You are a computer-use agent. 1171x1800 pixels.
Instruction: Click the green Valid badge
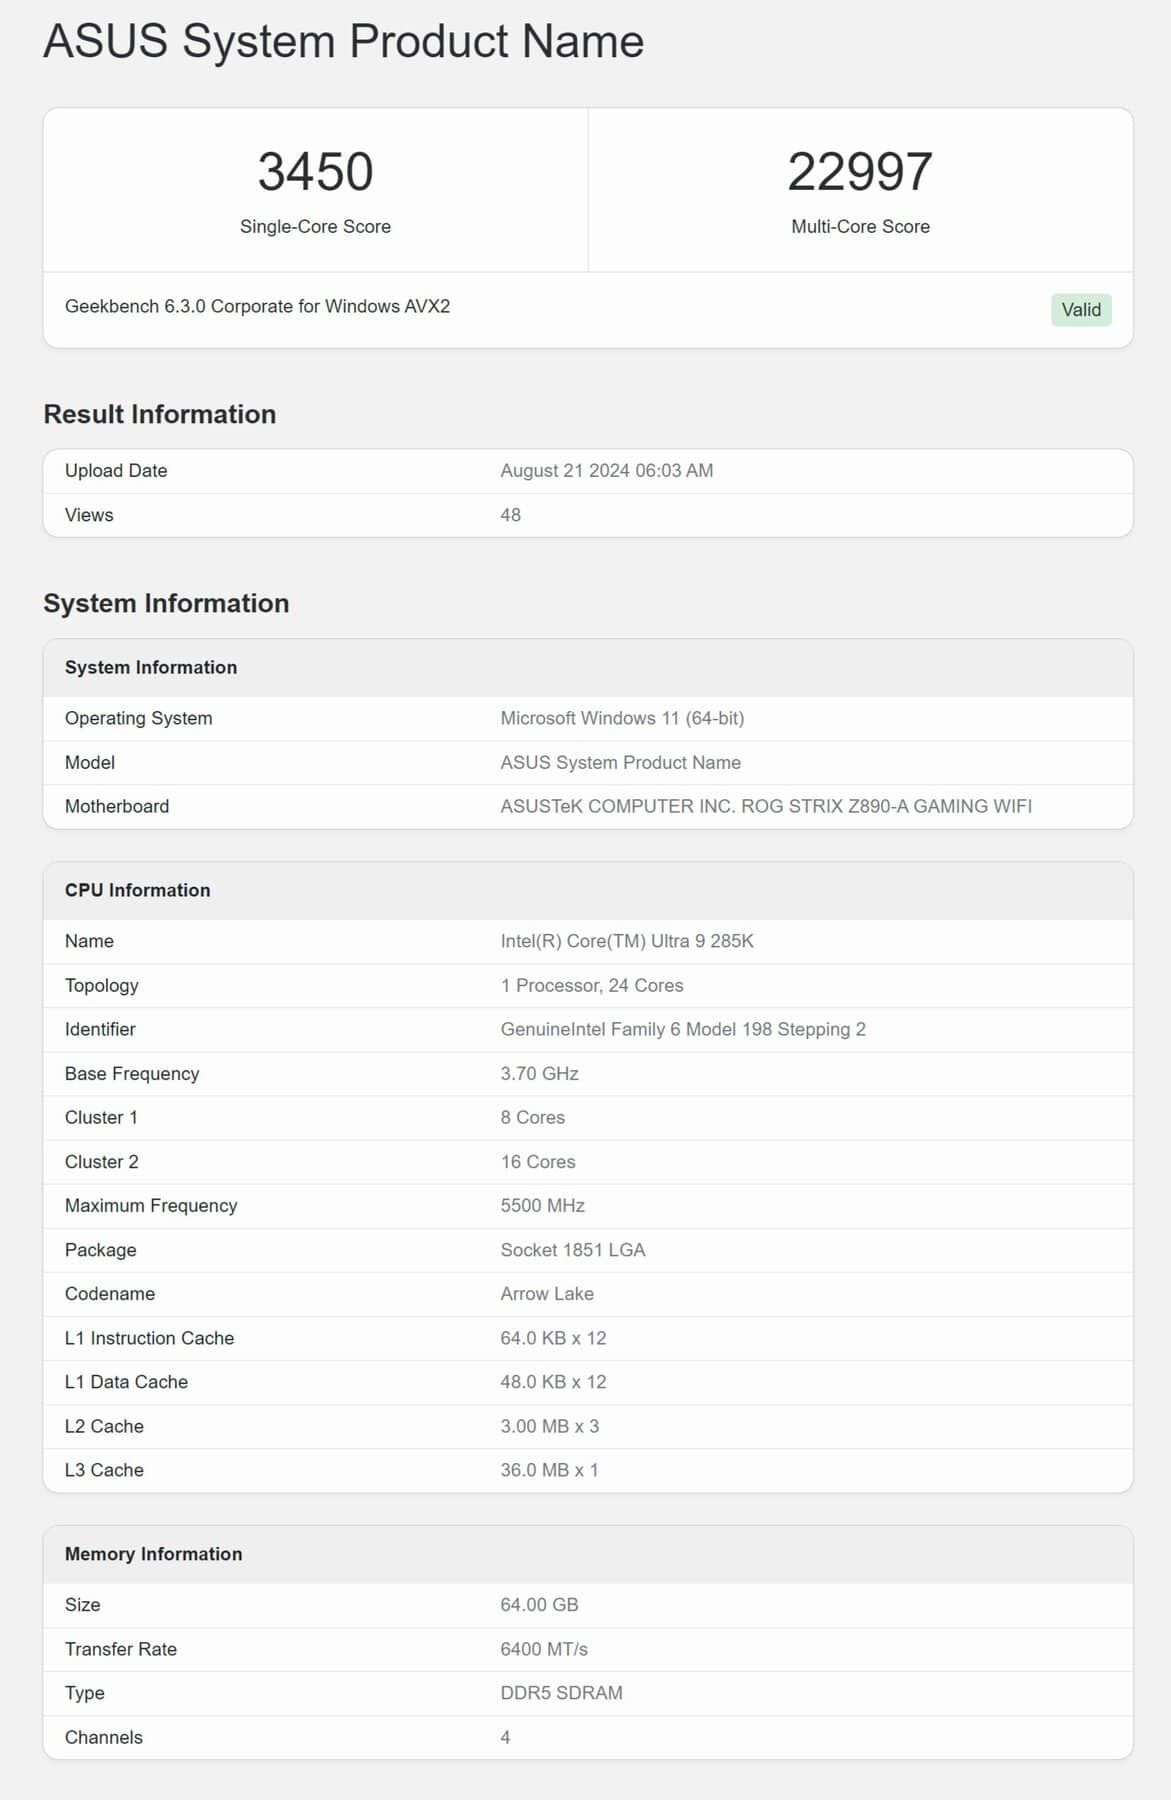pos(1080,310)
